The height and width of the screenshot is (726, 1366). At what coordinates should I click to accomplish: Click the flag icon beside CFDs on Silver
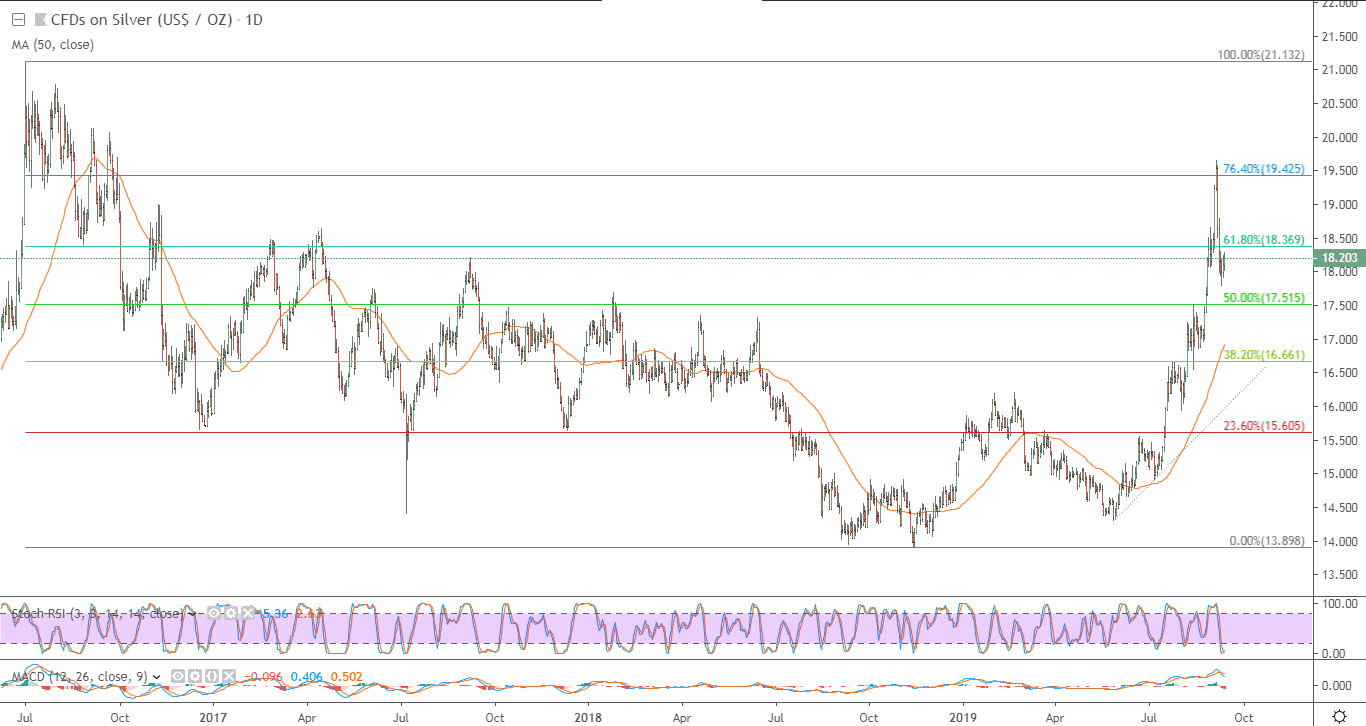pyautogui.click(x=40, y=20)
